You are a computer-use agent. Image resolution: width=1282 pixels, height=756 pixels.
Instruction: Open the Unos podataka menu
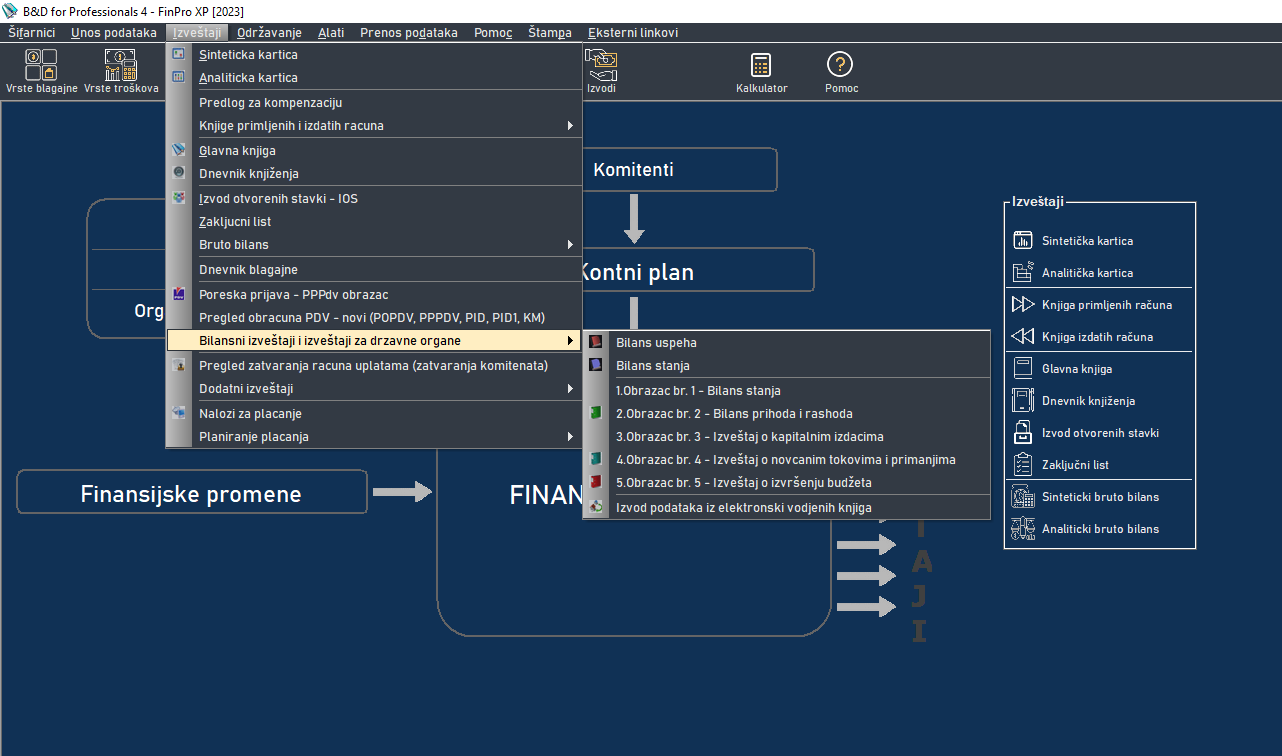[114, 32]
